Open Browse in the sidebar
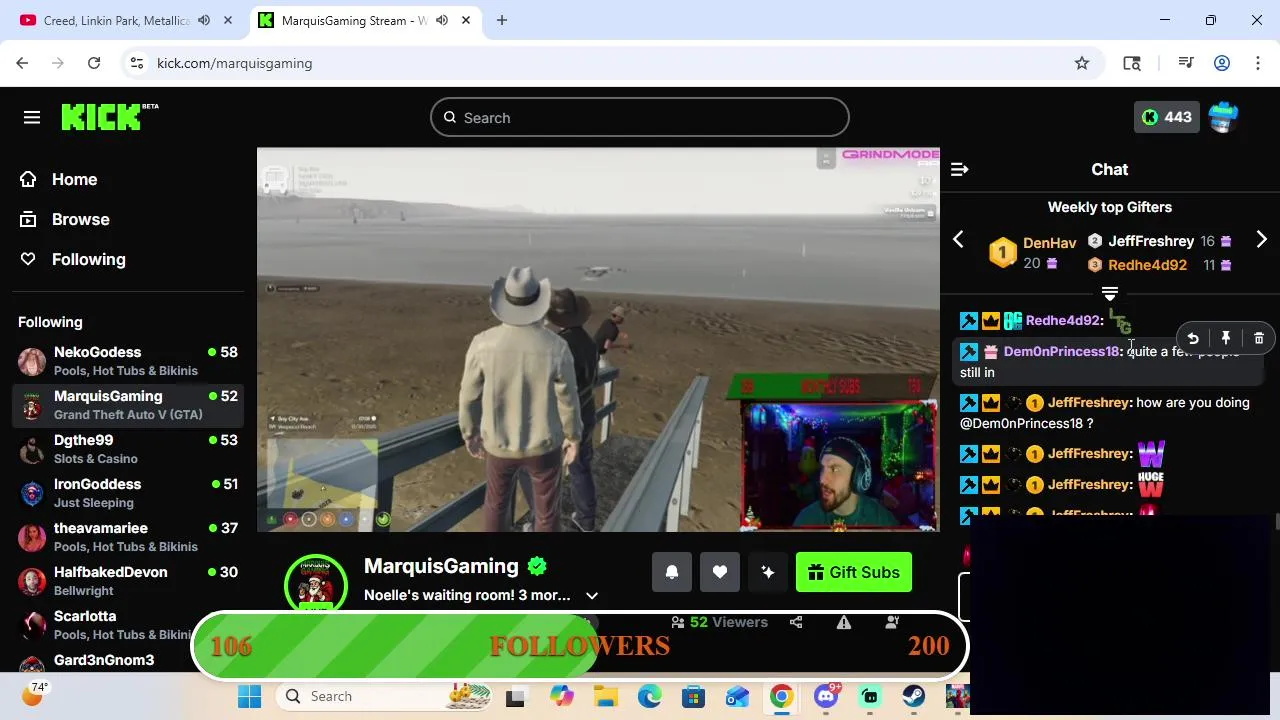 tap(65, 220)
